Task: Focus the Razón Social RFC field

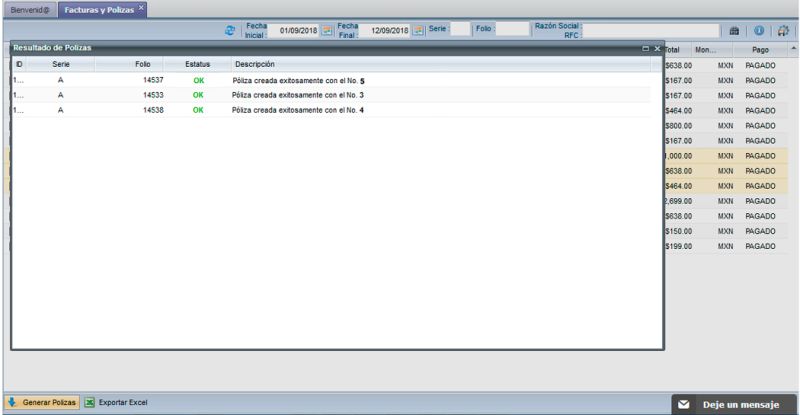Action: pos(652,31)
